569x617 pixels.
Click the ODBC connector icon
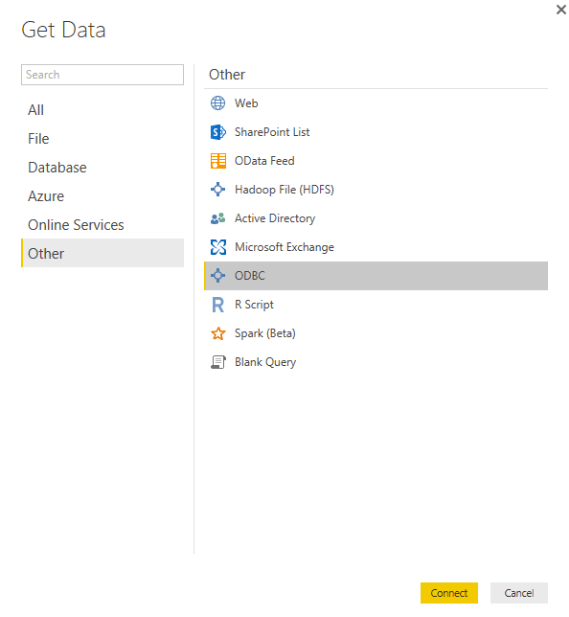(218, 275)
